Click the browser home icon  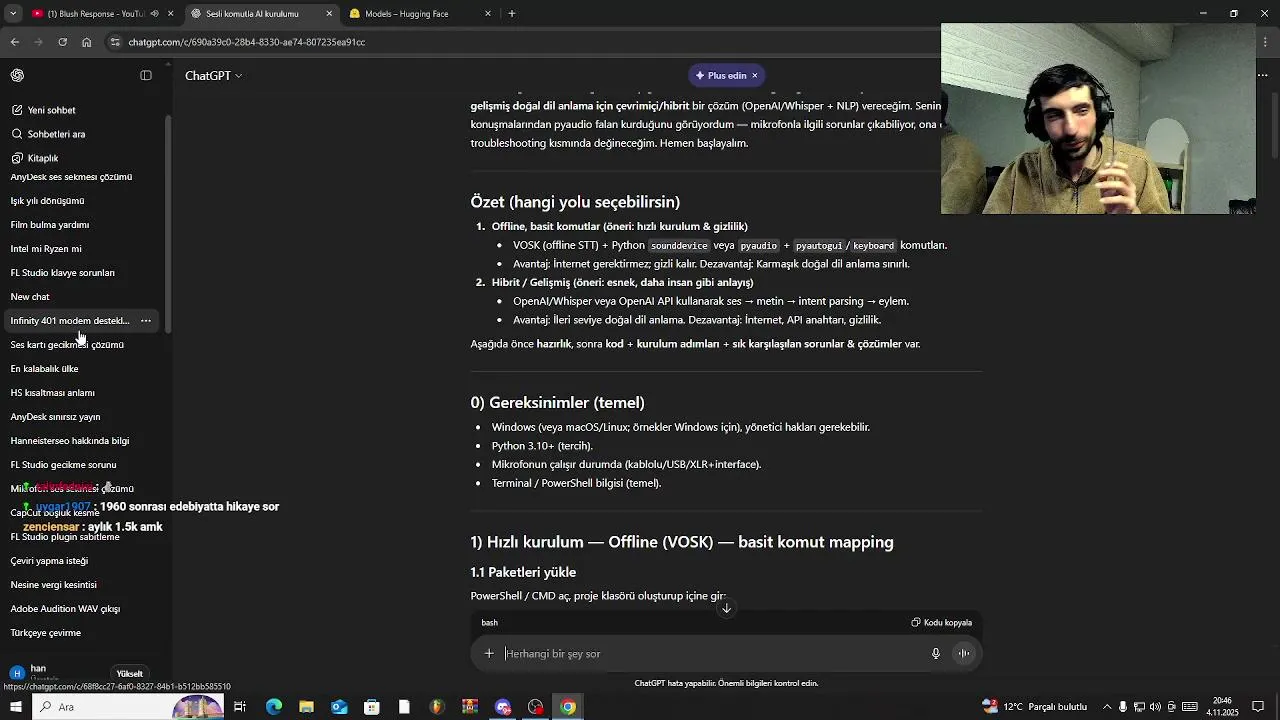pyautogui.click(x=86, y=42)
